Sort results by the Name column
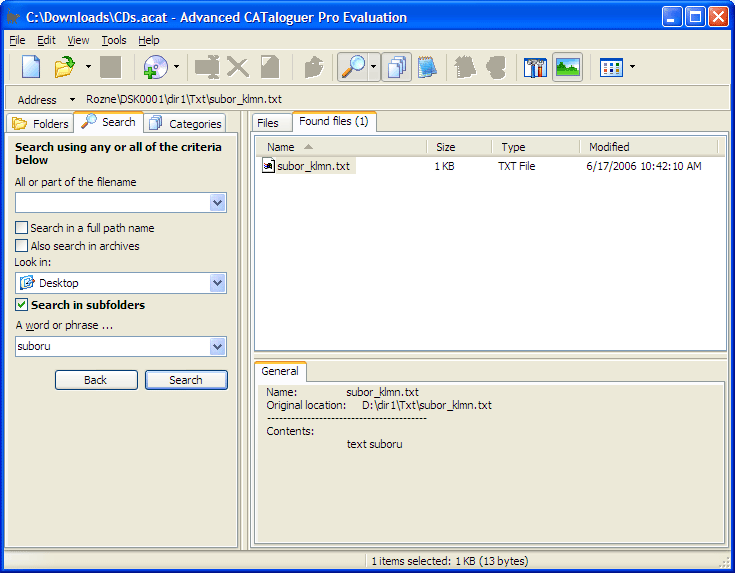The image size is (735, 573). point(341,147)
